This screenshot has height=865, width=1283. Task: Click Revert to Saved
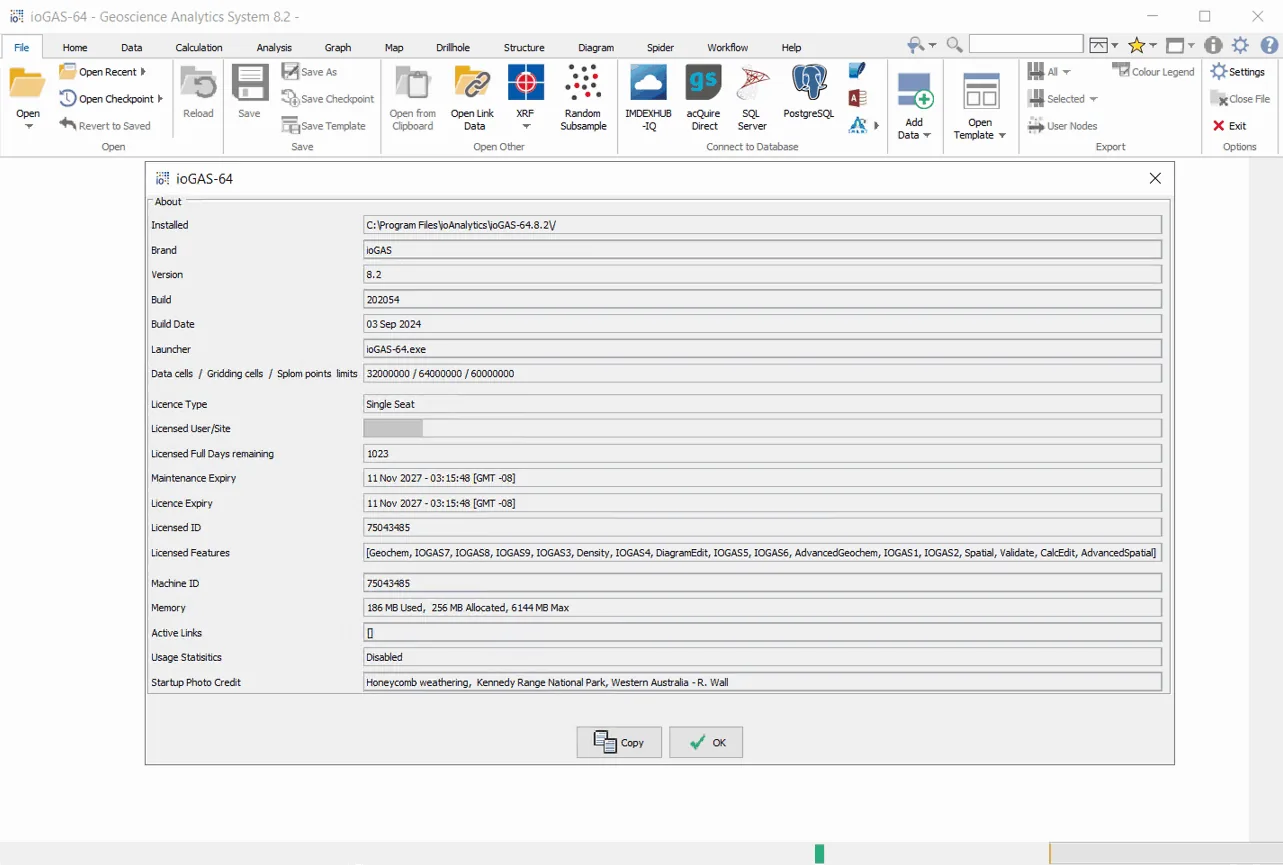pos(105,126)
